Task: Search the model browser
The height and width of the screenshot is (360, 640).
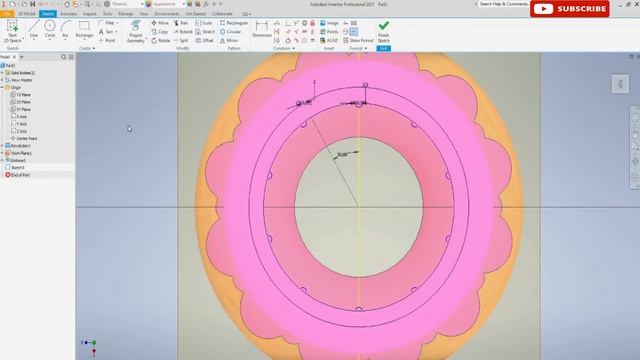Action: click(x=64, y=57)
